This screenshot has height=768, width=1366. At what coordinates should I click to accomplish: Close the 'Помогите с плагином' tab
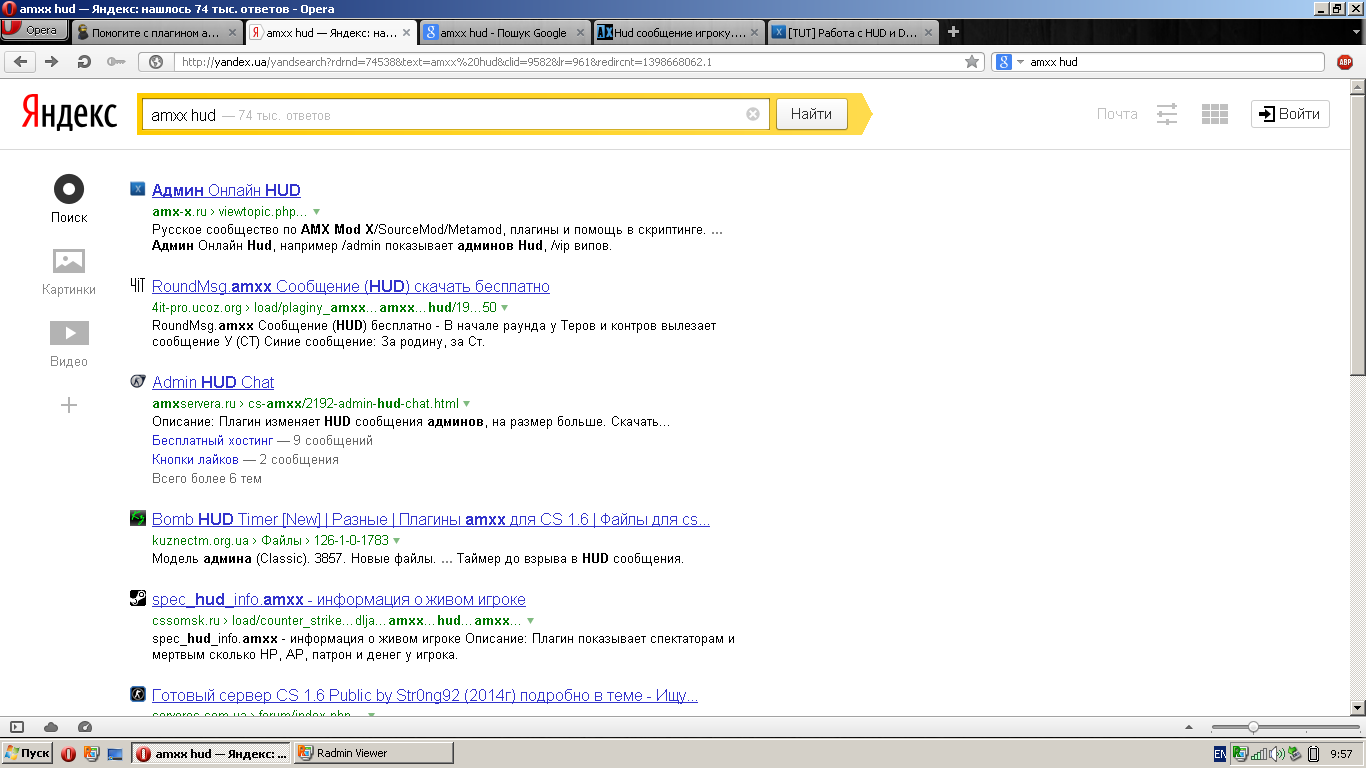pyautogui.click(x=232, y=32)
